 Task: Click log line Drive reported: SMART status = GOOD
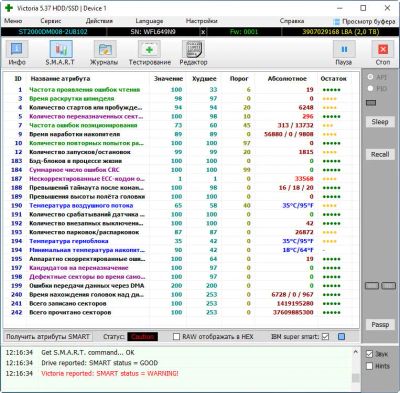coord(100,363)
